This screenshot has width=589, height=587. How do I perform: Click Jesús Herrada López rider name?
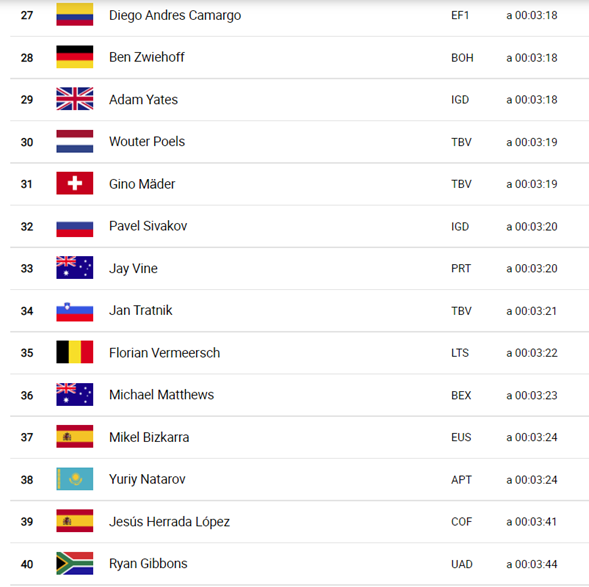point(169,522)
